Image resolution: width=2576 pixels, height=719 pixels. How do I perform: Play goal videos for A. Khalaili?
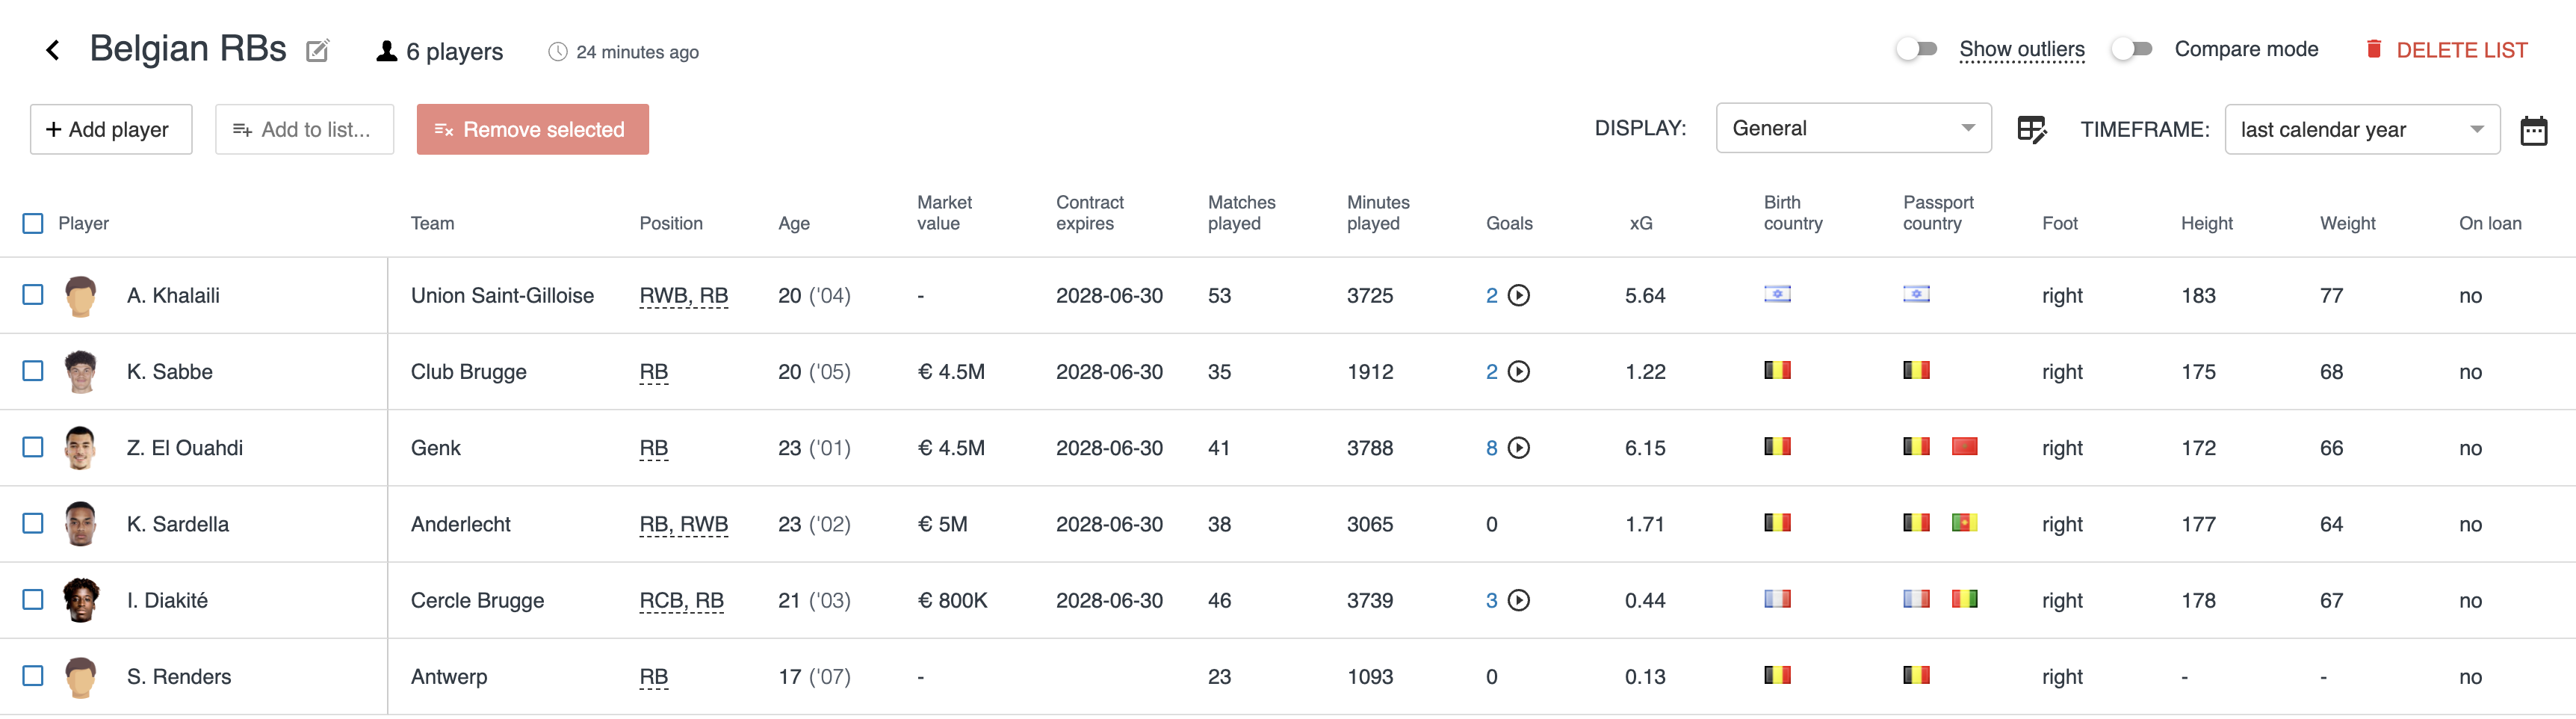pyautogui.click(x=1518, y=295)
